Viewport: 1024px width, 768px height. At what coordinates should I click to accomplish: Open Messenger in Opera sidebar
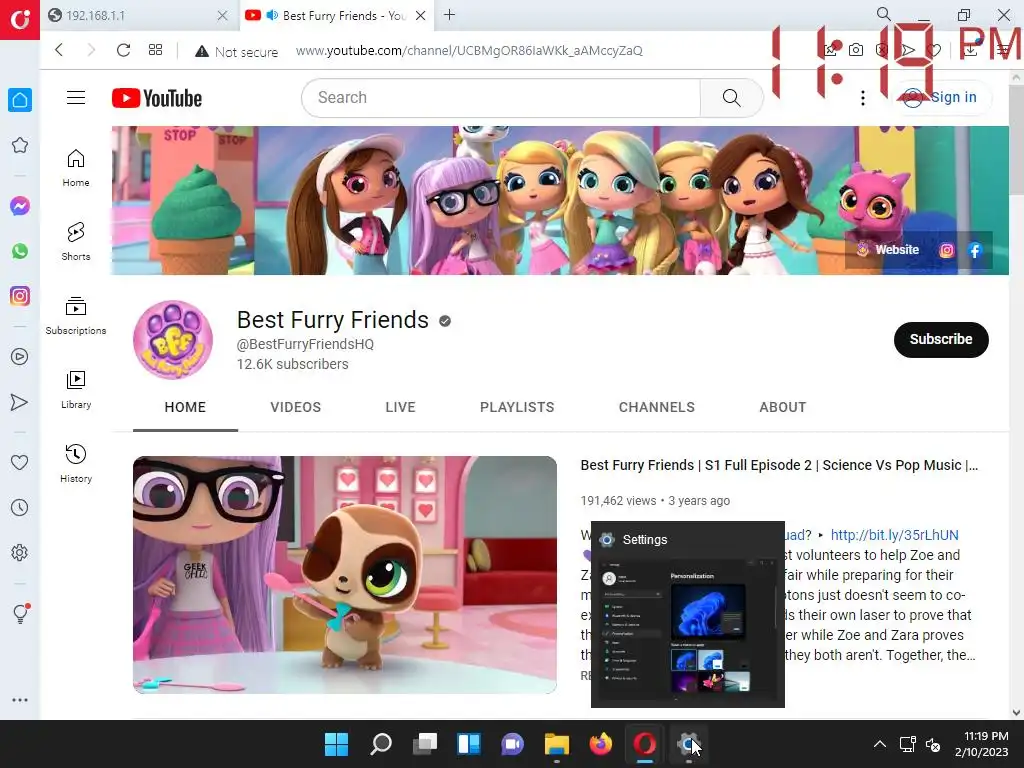20,206
